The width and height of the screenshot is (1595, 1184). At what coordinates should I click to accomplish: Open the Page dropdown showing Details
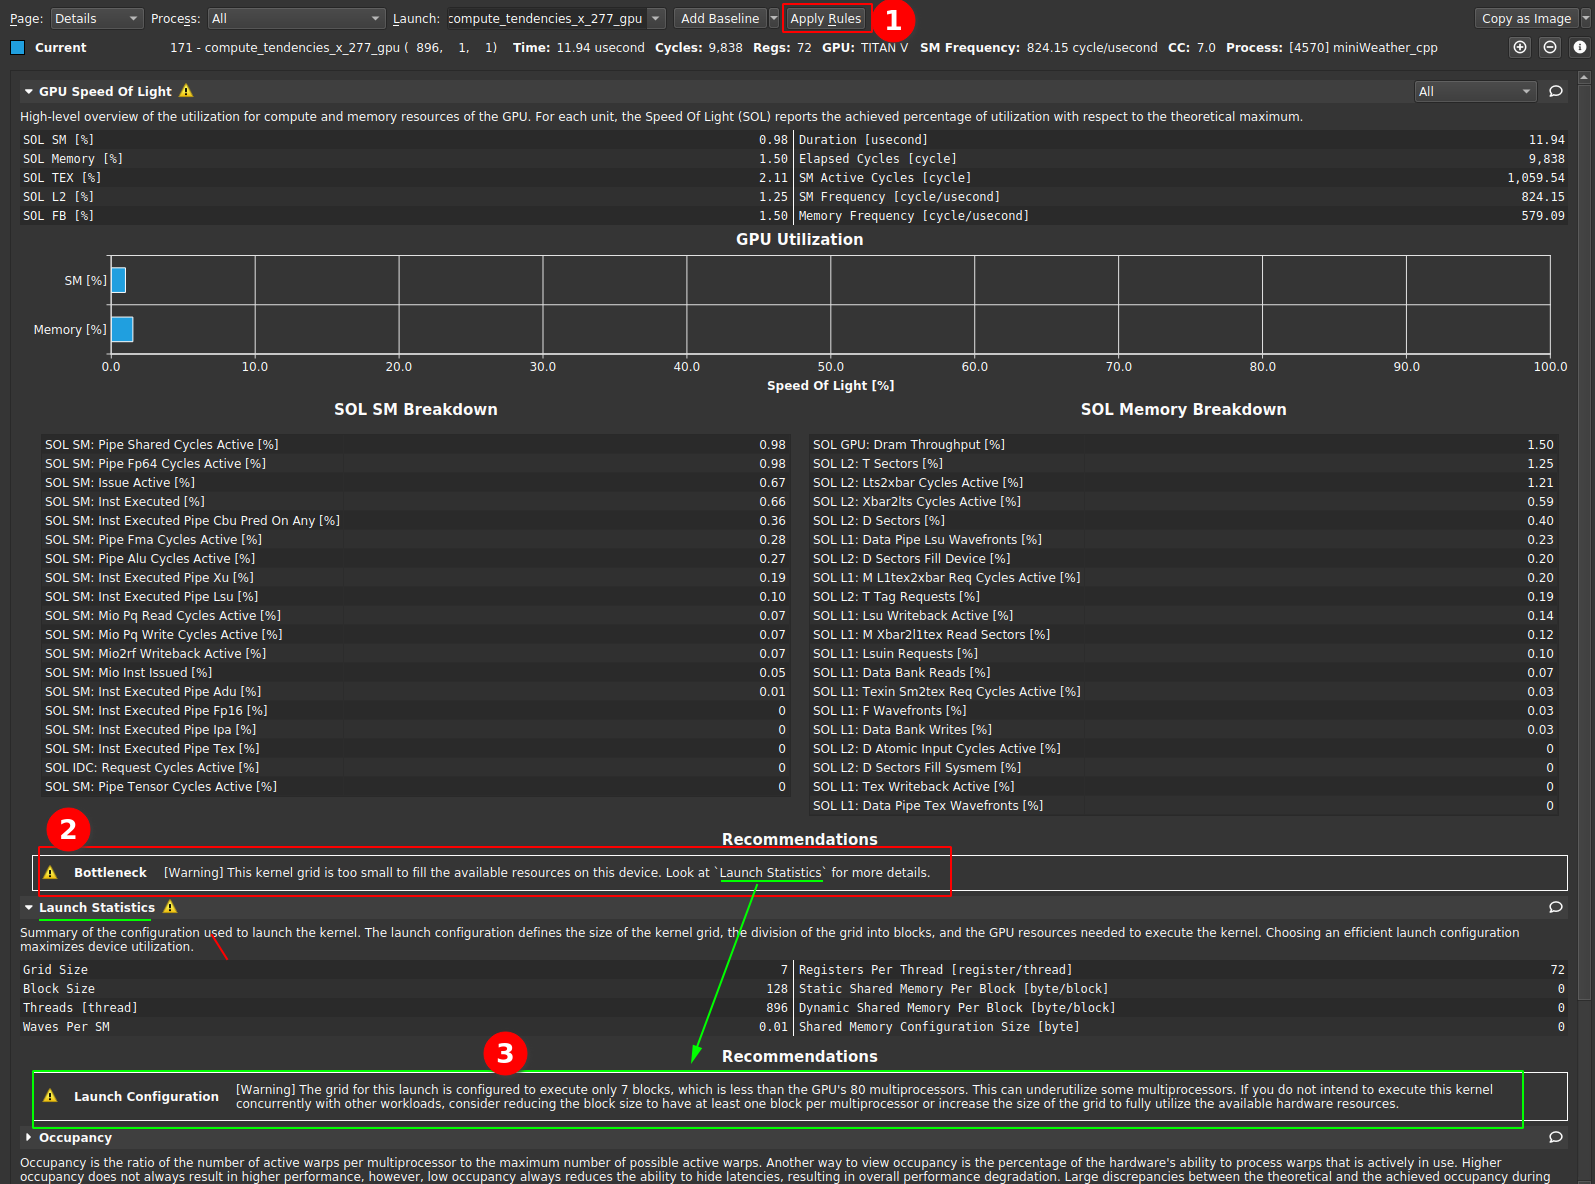(95, 18)
